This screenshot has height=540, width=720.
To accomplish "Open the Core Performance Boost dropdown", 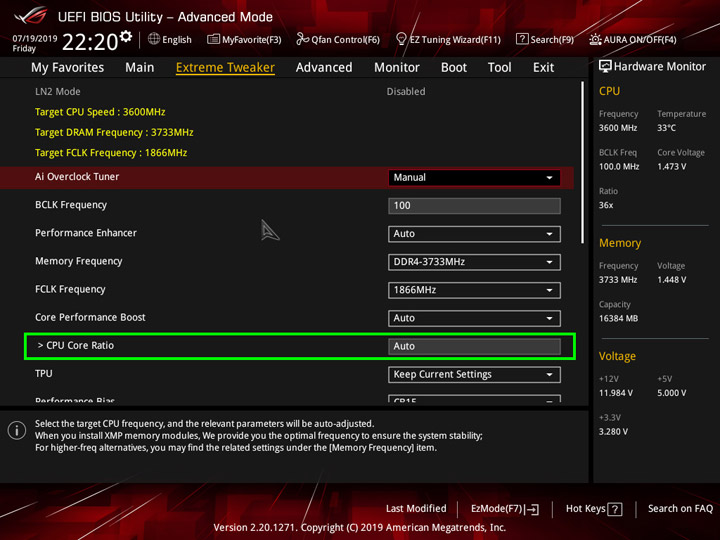I will 474,318.
